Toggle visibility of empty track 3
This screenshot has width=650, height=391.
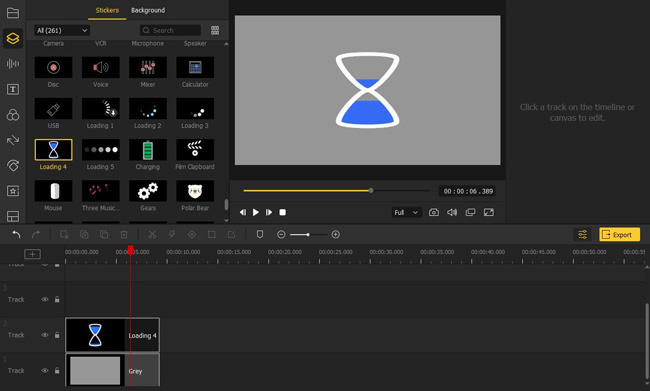pyautogui.click(x=44, y=299)
